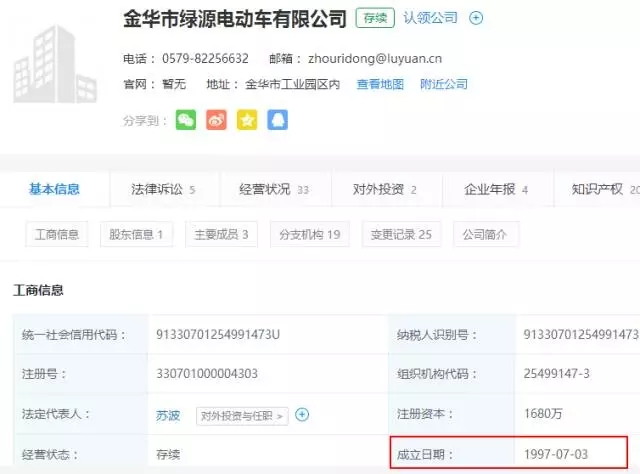Share company page to QQ

[x=278, y=120]
